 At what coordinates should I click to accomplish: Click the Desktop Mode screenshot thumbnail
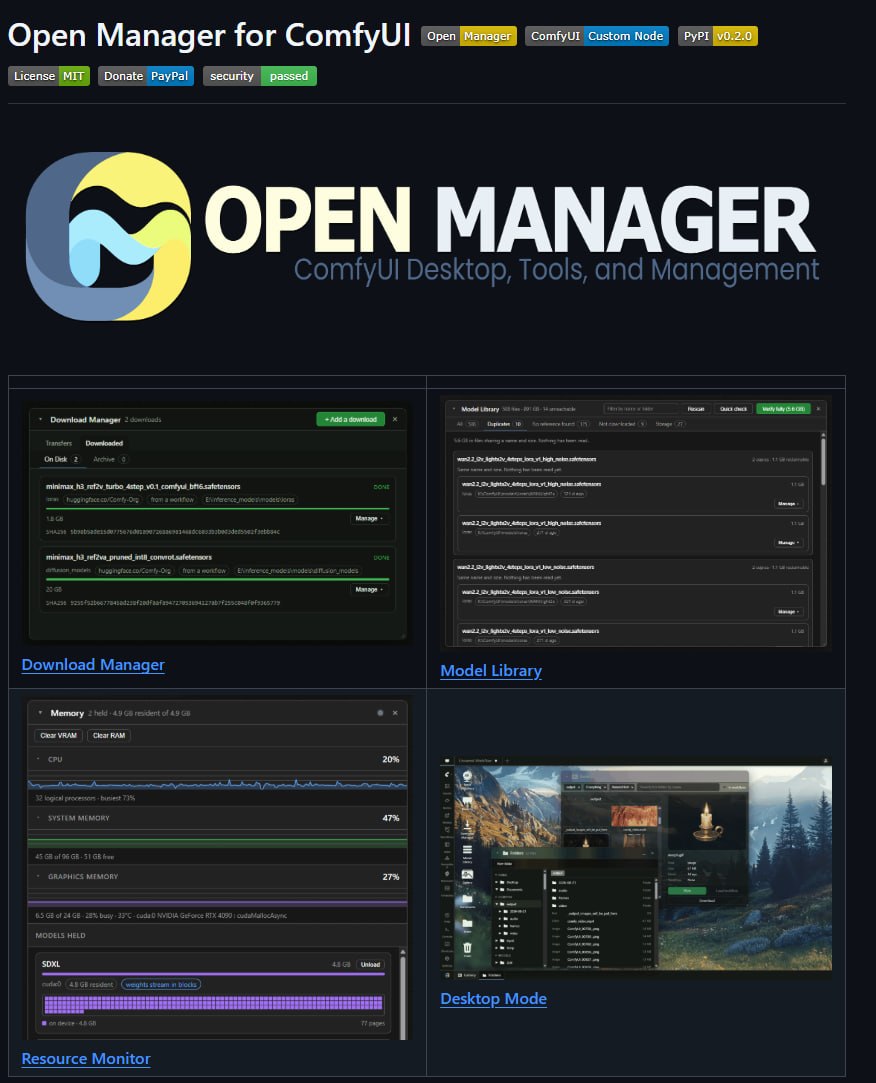click(x=636, y=868)
